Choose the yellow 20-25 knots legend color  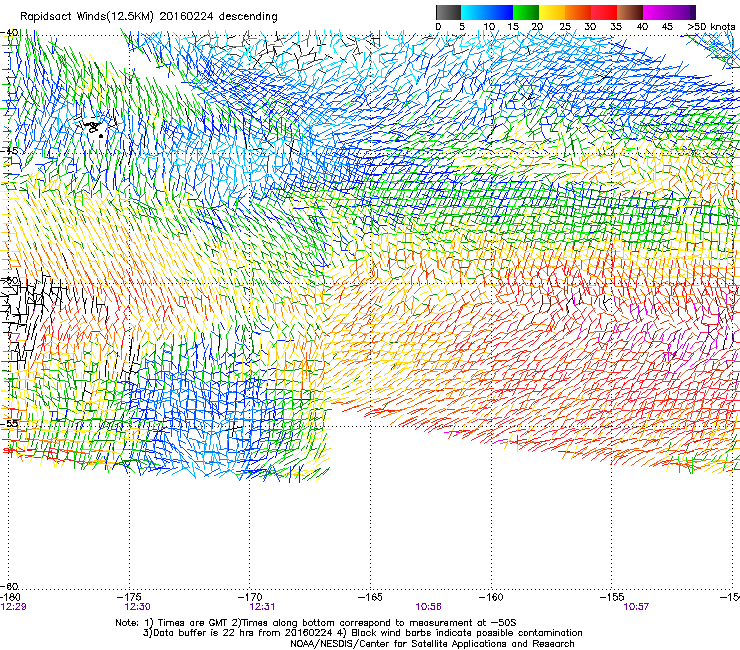click(552, 12)
